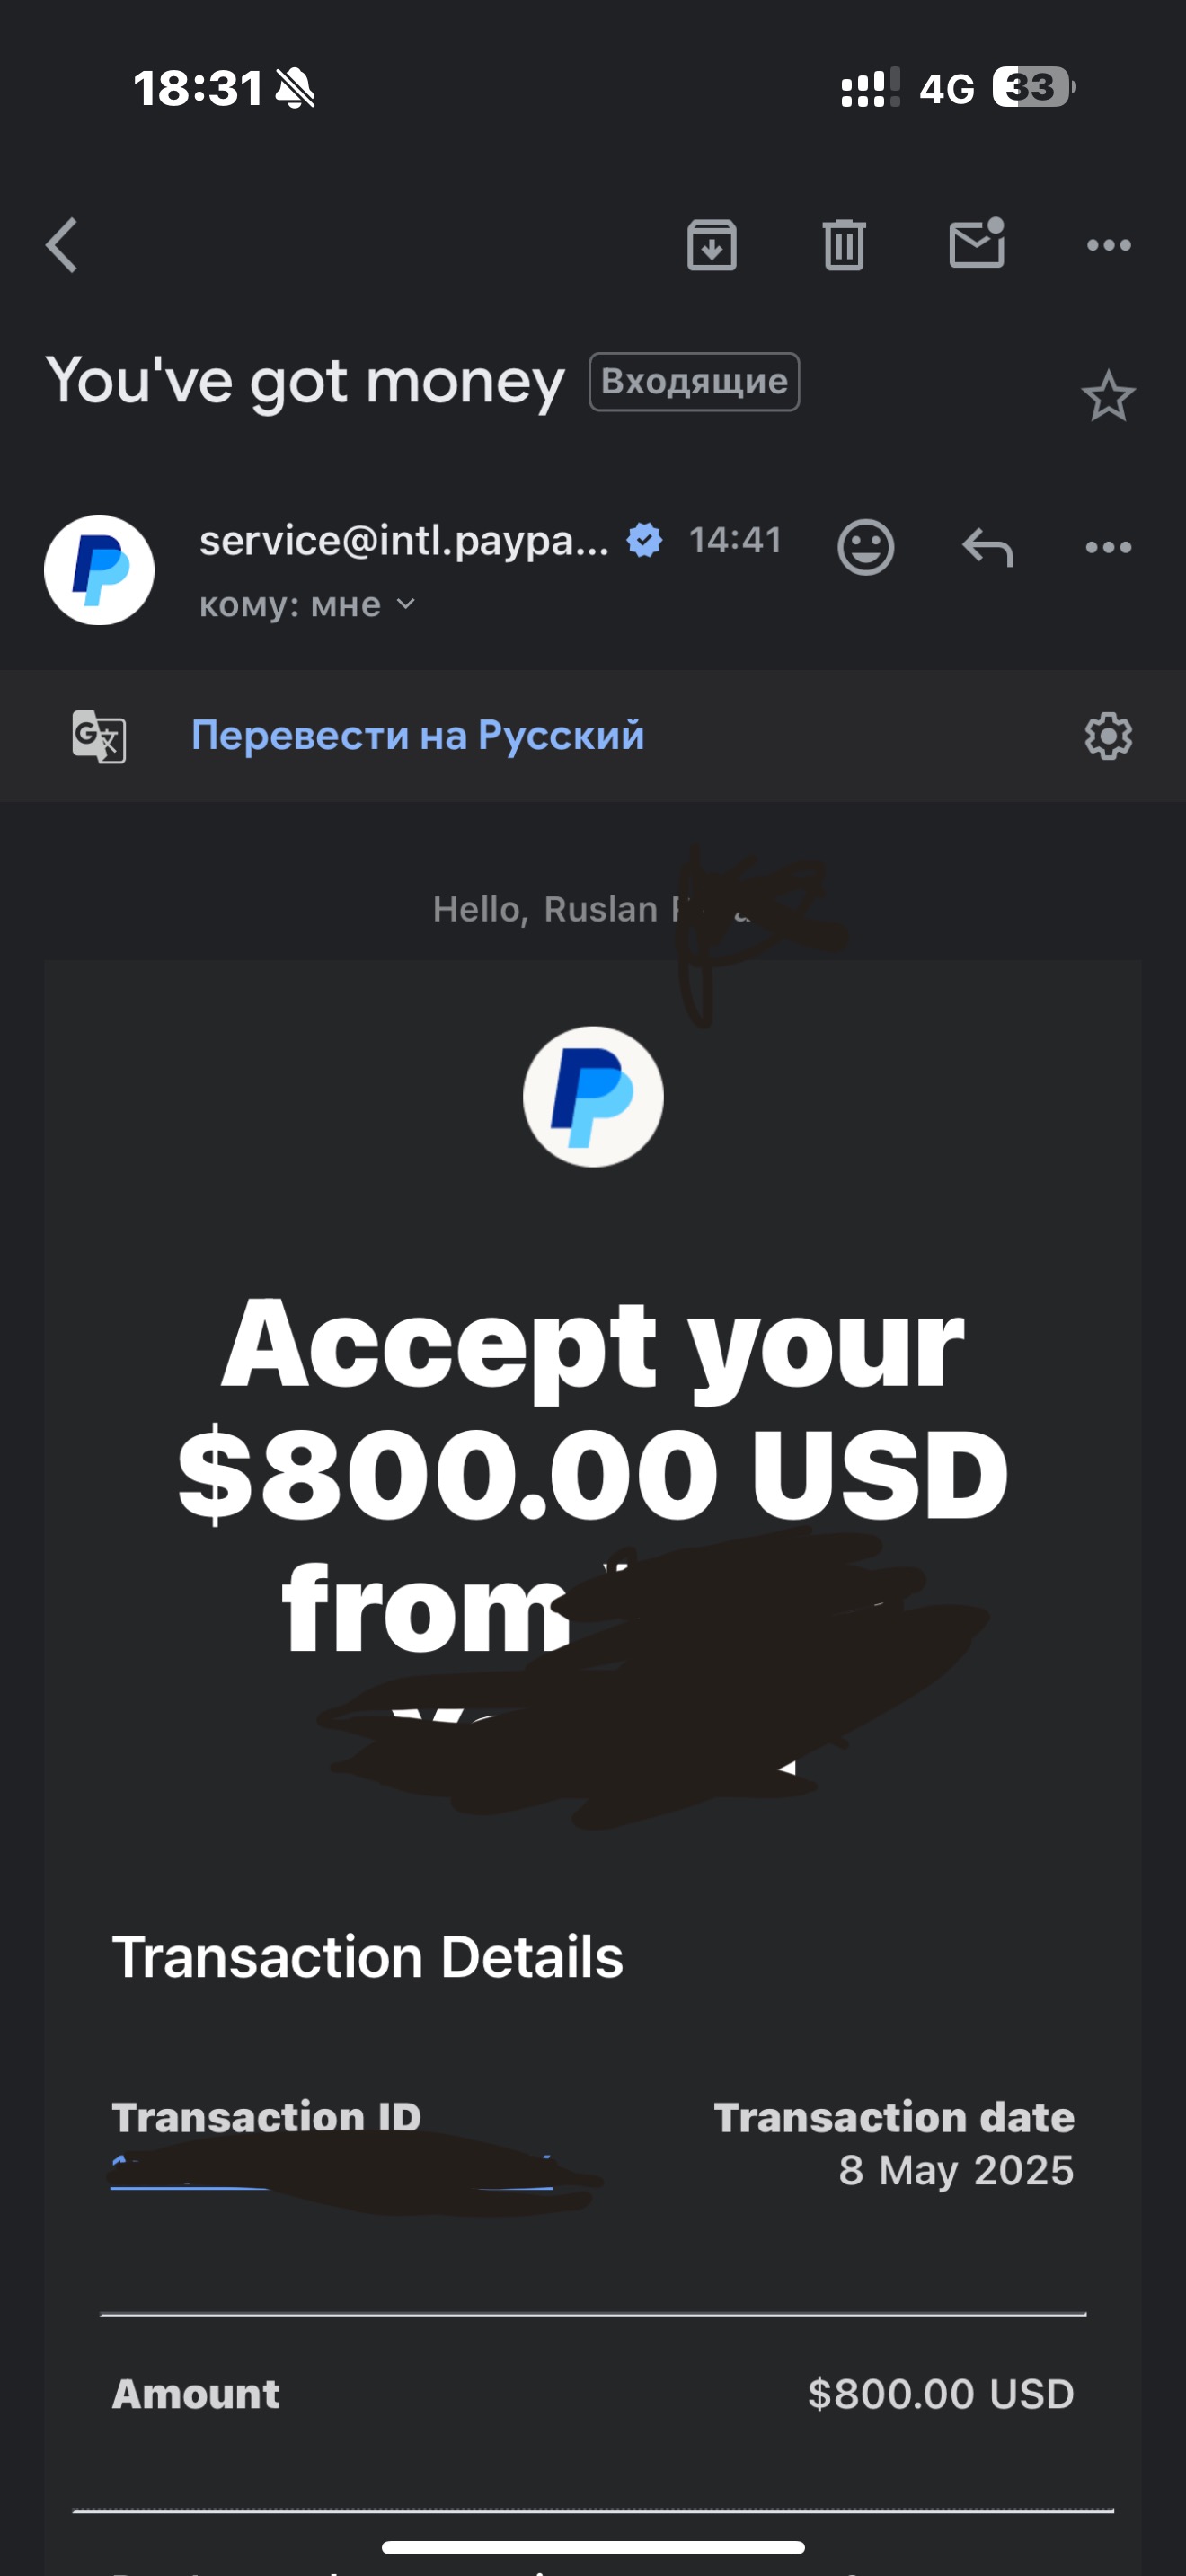Tap Перевести на Русский to translate
1186x2576 pixels.
[x=418, y=735]
